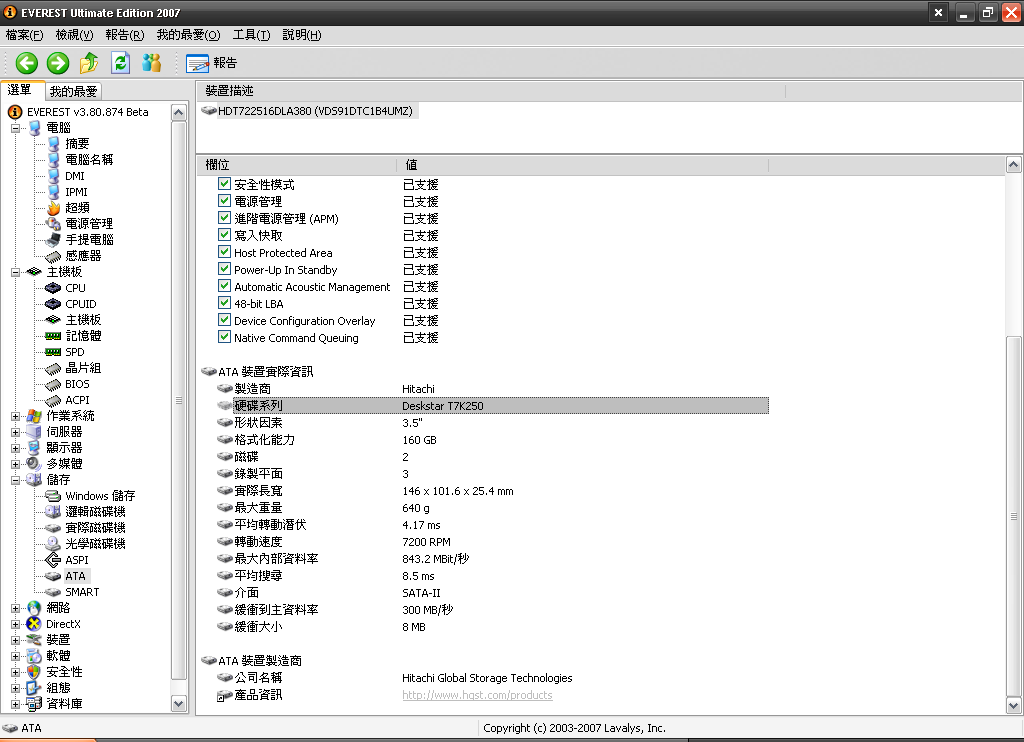Select the CPU tree icon

53,288
